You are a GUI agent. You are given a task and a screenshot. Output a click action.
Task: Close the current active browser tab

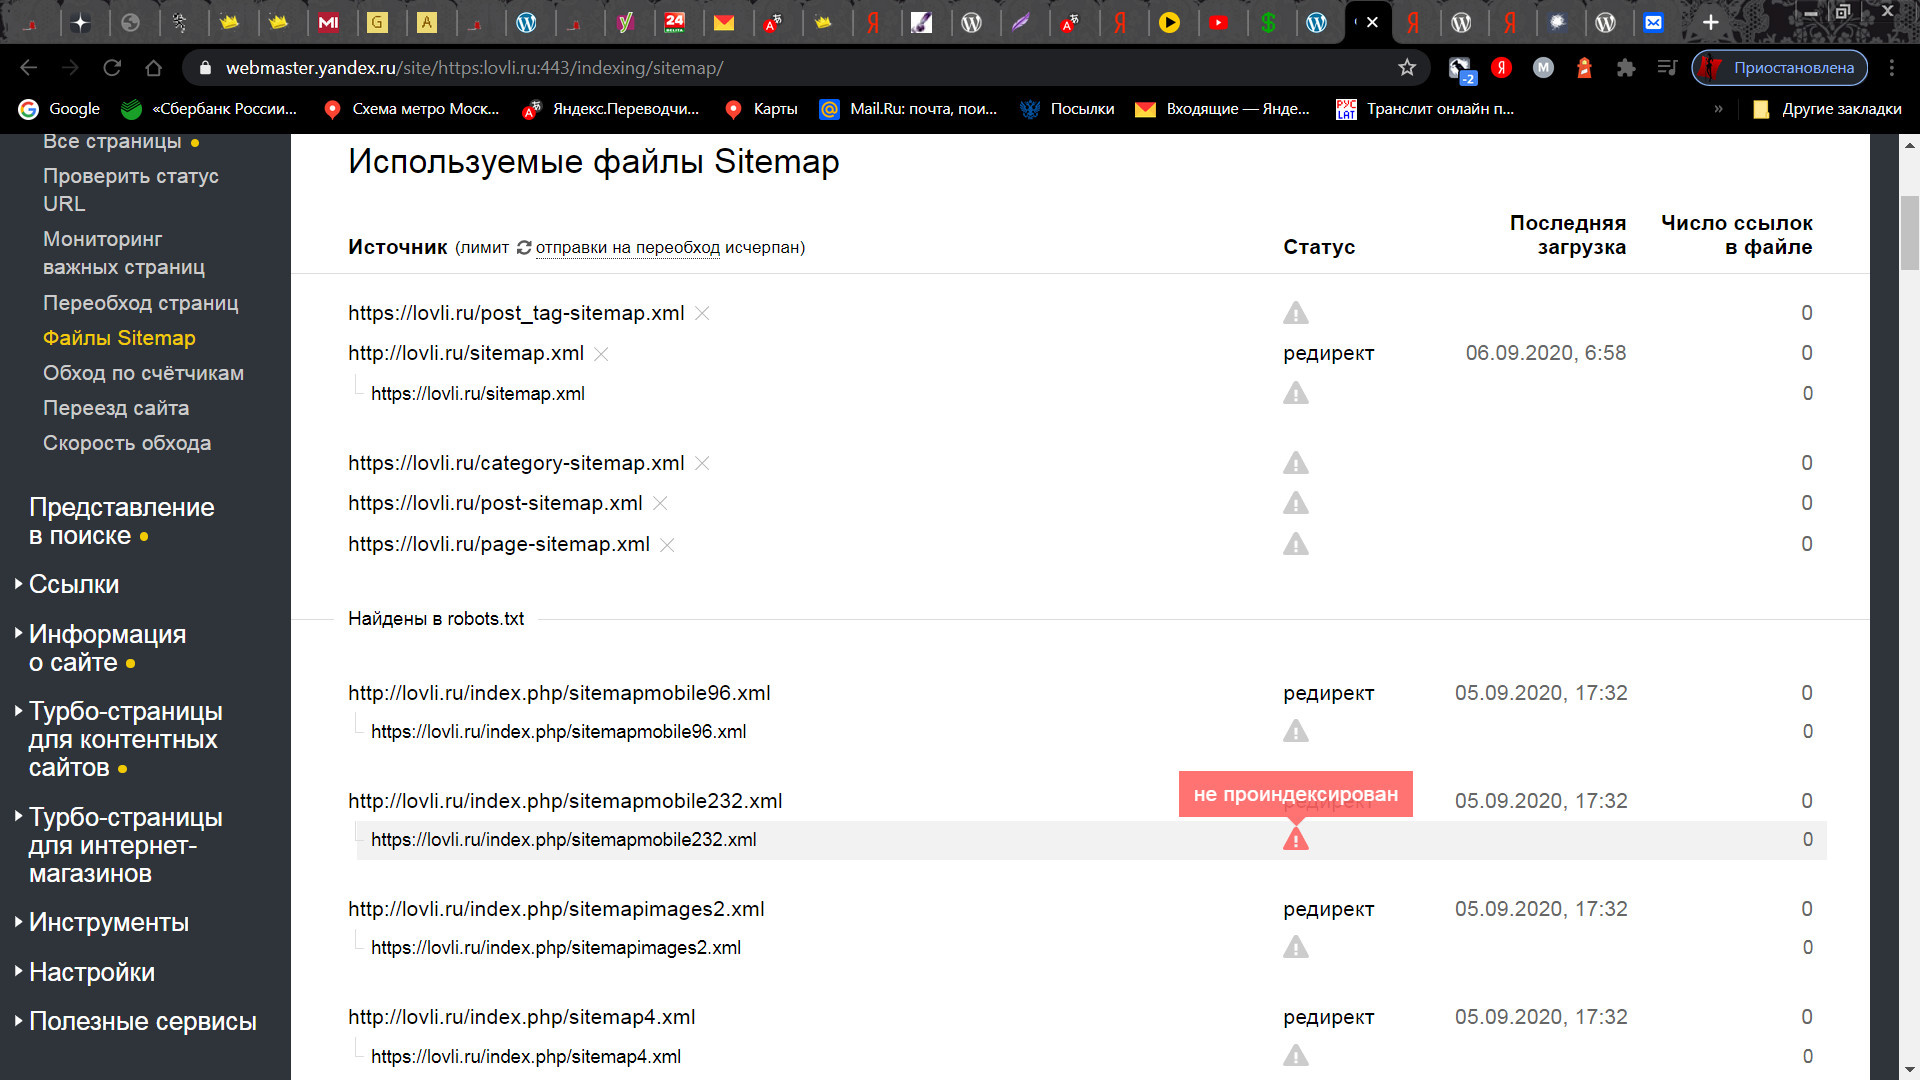pos(1372,22)
